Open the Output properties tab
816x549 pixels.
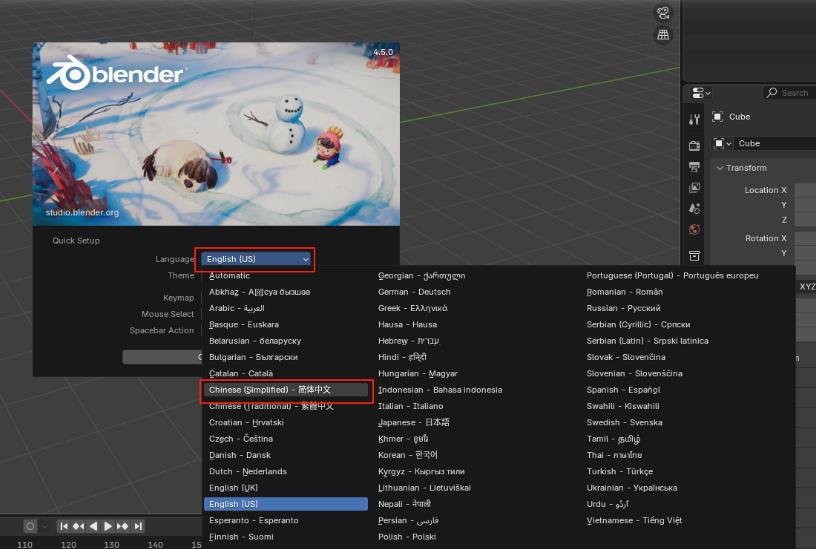[694, 167]
